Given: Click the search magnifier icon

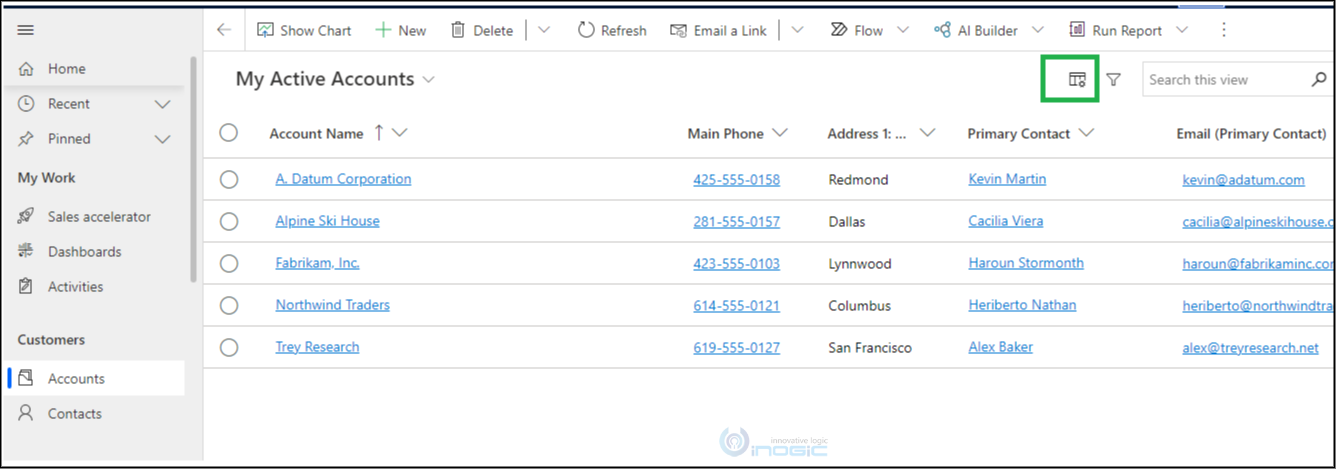Looking at the screenshot, I should tap(1319, 79).
